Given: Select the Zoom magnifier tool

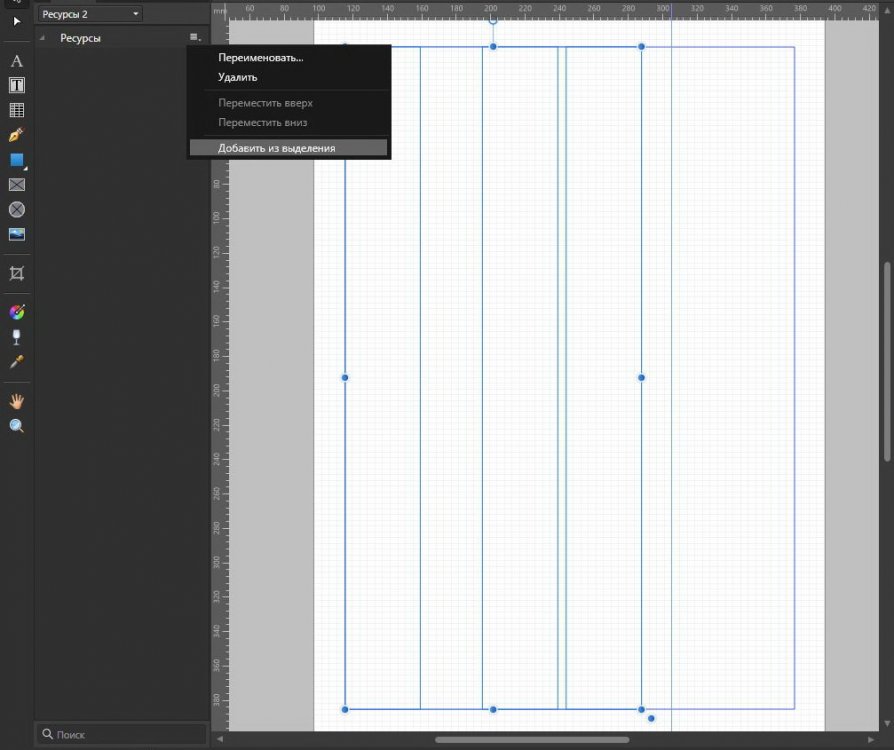Looking at the screenshot, I should click(16, 426).
